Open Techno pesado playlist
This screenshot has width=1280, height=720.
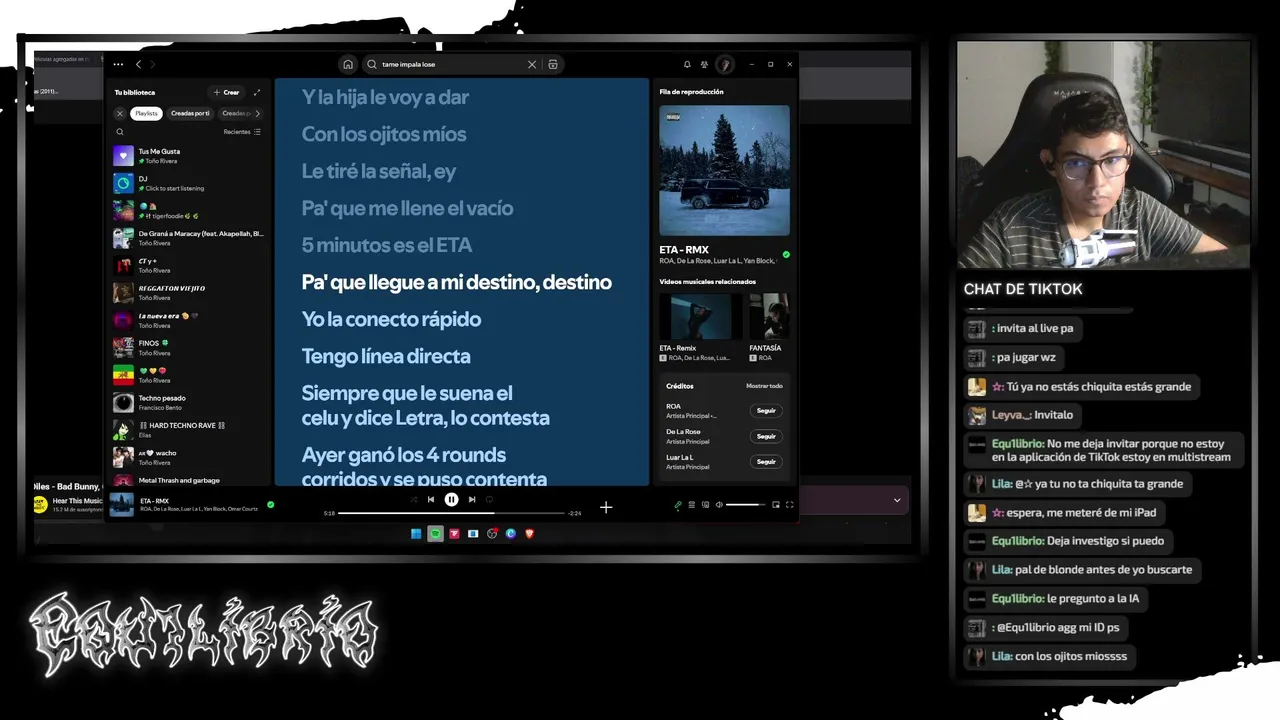[x=188, y=403]
